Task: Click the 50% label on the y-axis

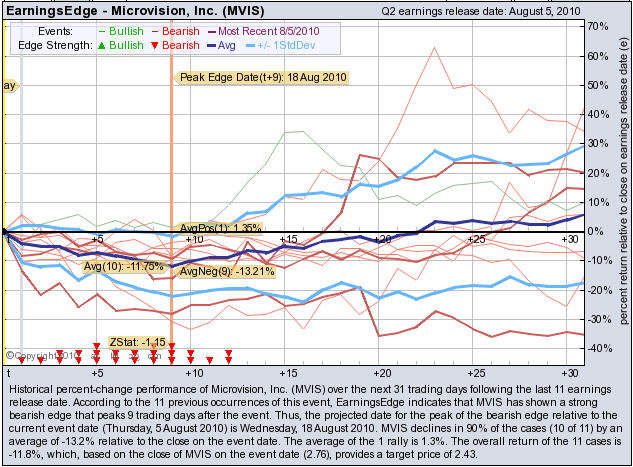Action: click(598, 85)
